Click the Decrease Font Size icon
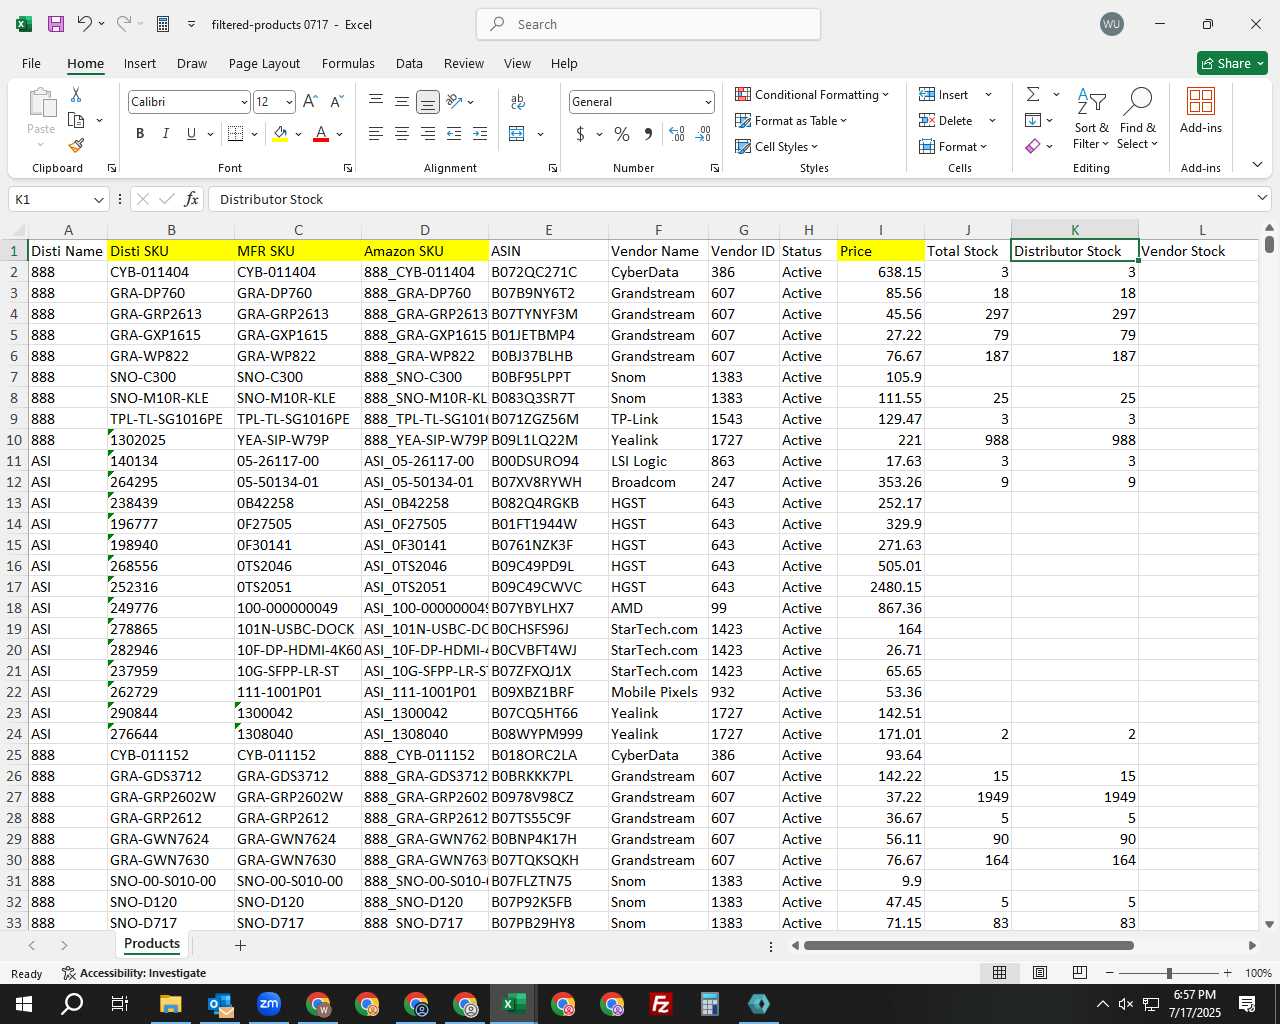 coord(336,102)
